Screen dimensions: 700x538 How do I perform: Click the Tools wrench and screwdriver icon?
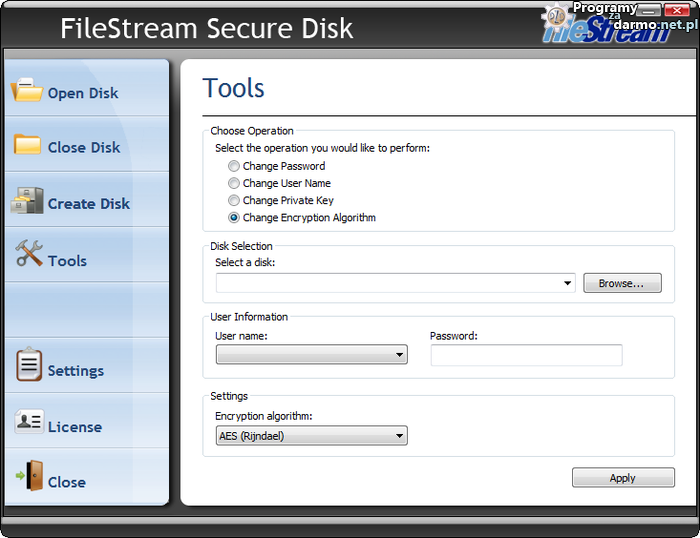point(28,254)
